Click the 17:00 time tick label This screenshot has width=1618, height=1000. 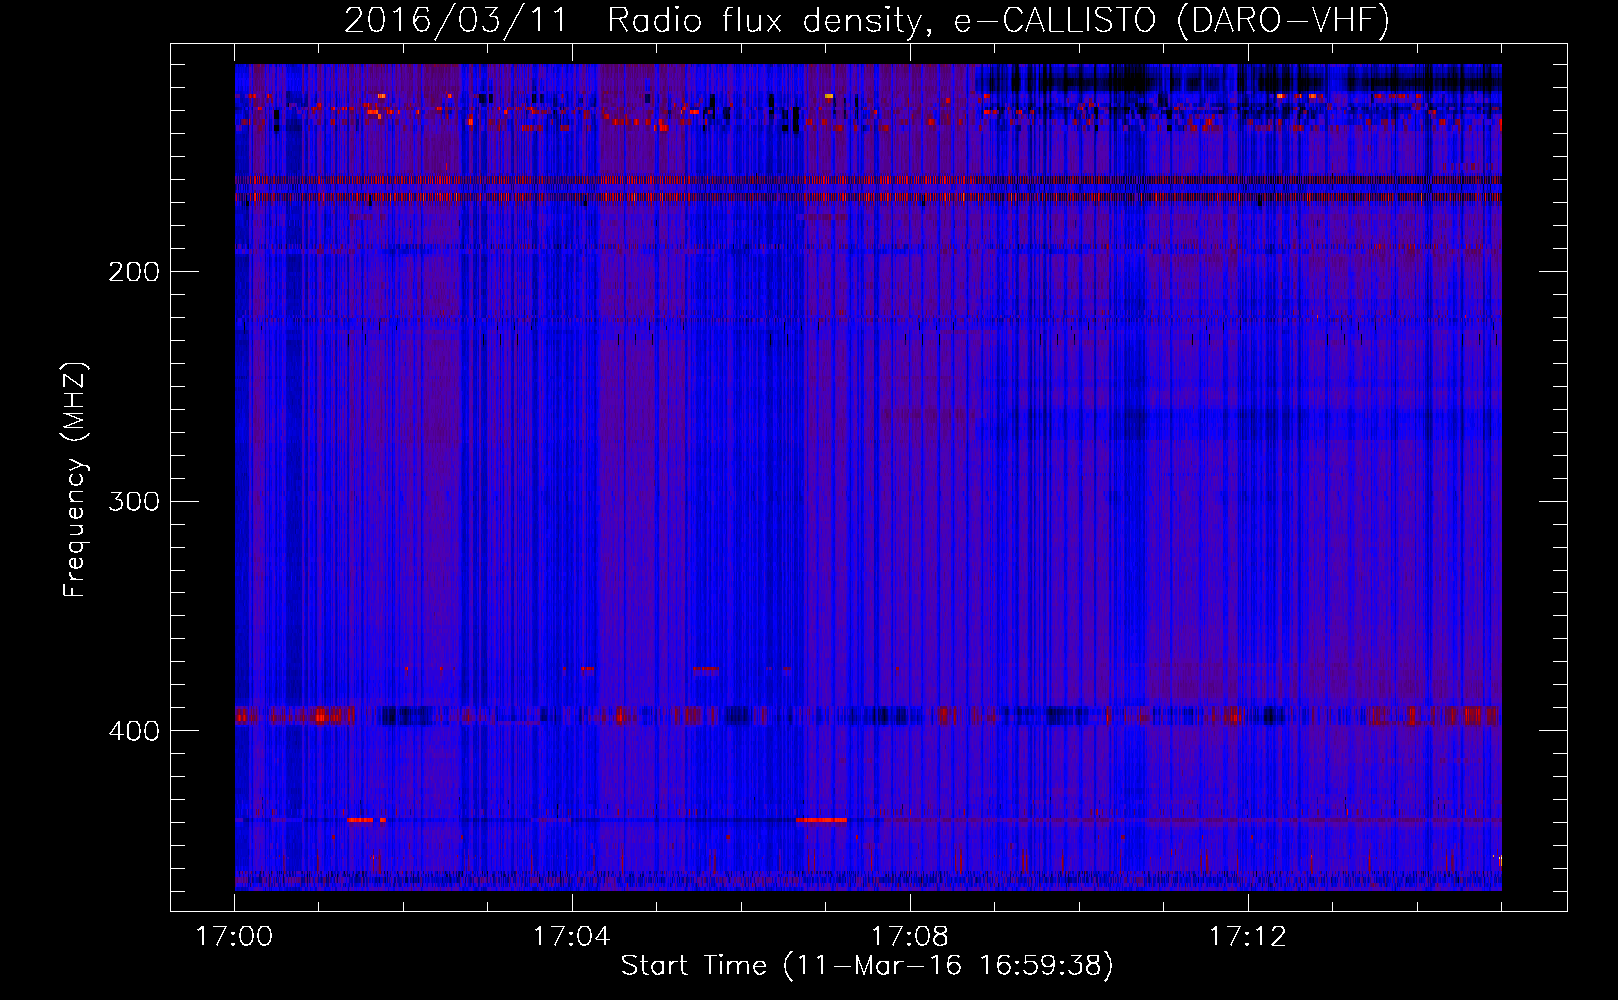234,937
